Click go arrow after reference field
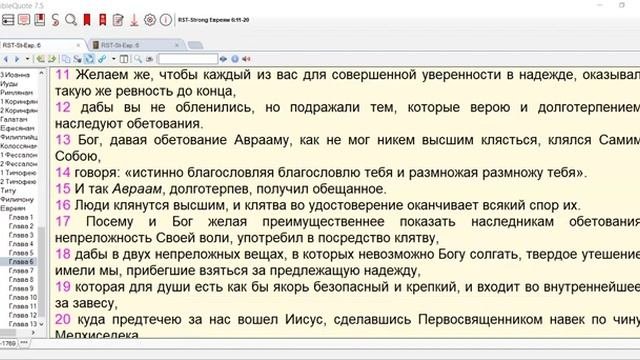Viewport: 640px width, 360px height. pos(223,59)
